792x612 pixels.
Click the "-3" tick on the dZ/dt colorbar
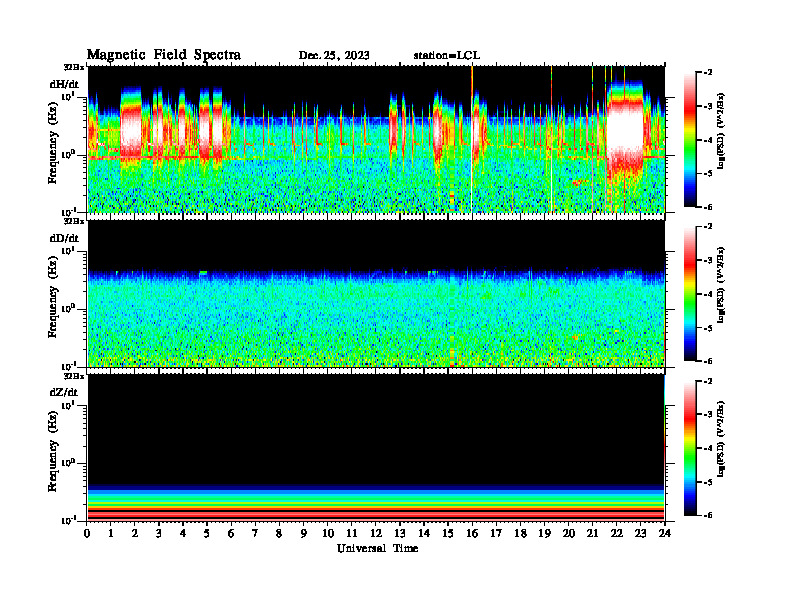point(707,415)
